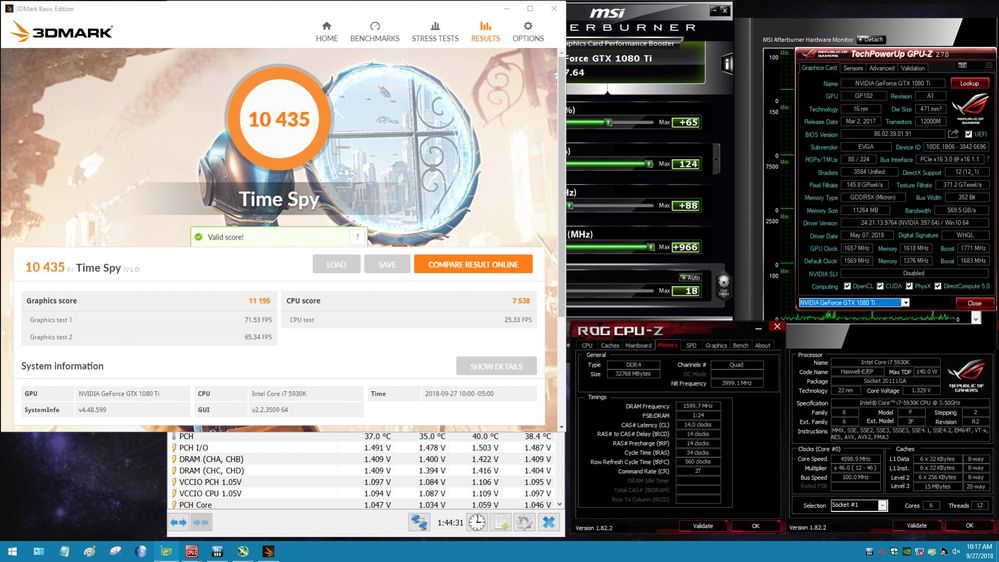Click Show Details button in 3DMark
The height and width of the screenshot is (562, 999).
496,366
